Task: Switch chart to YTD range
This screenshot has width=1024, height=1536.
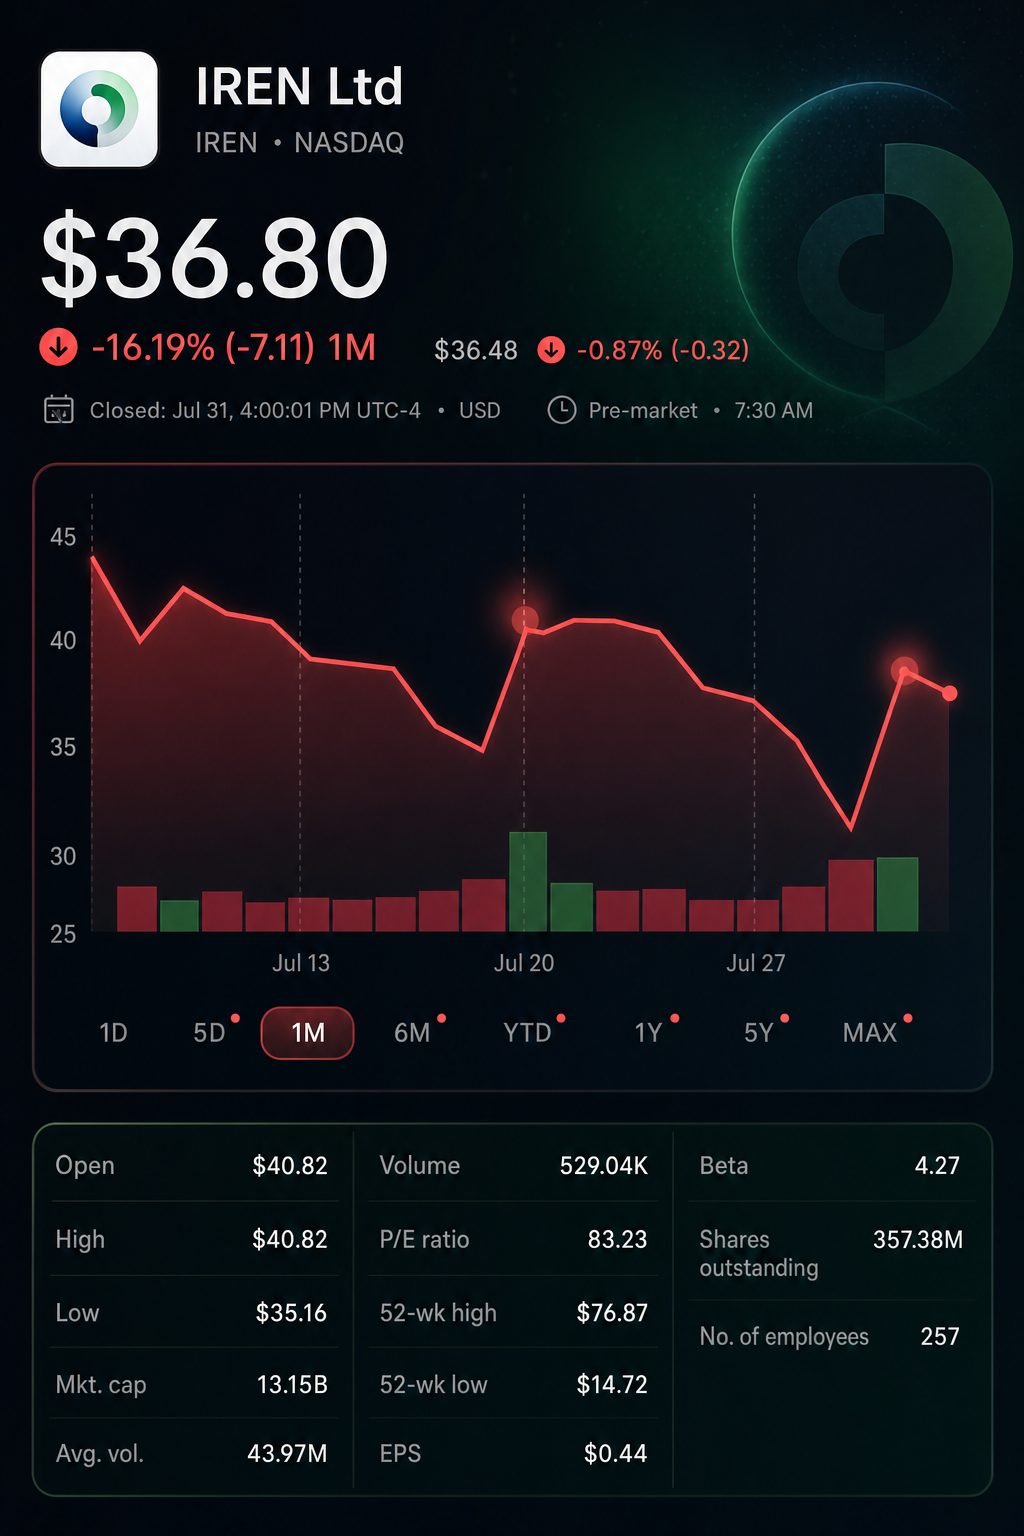Action: (528, 1033)
